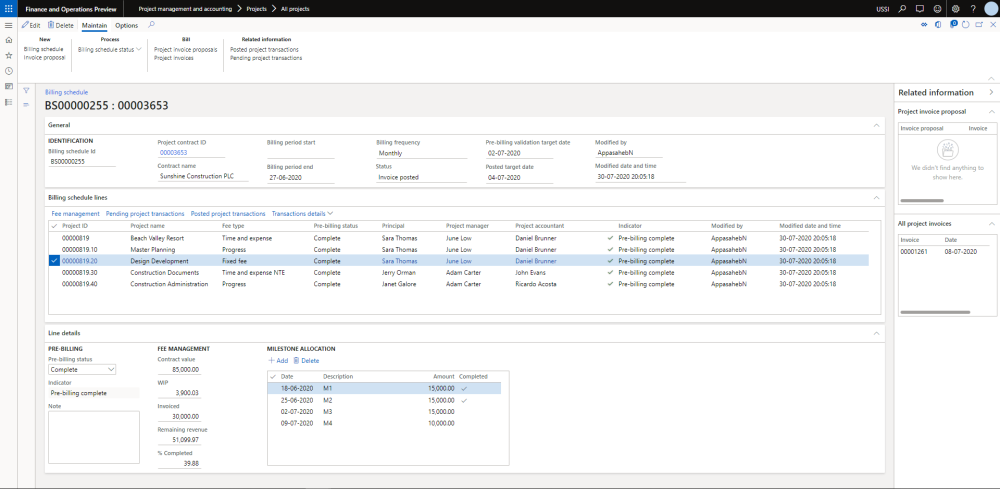This screenshot has height=489, width=1000.
Task: Open the app launcher waffle icon
Action: tap(9, 8)
